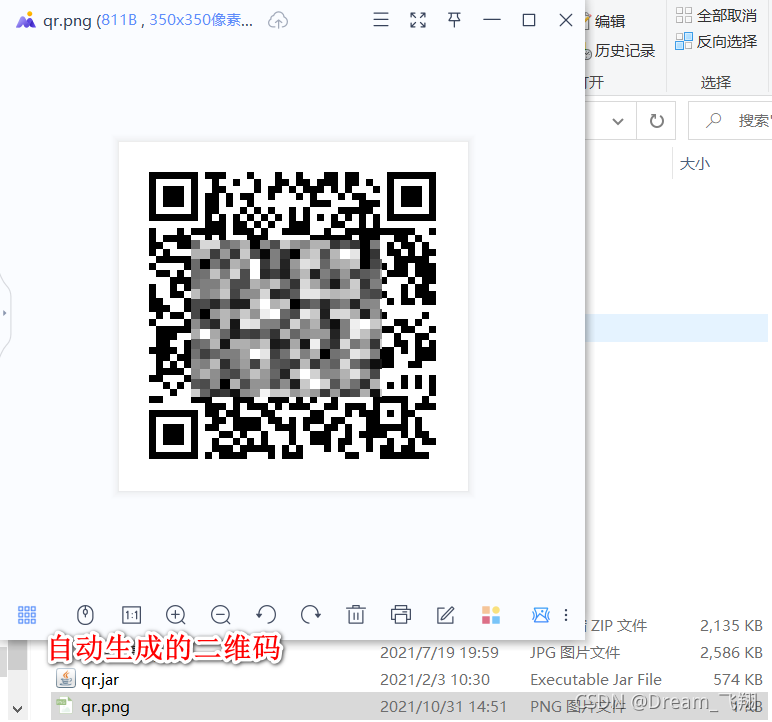772x722 pixels.
Task: Click the qr.png file icon
Action: [x=64, y=705]
